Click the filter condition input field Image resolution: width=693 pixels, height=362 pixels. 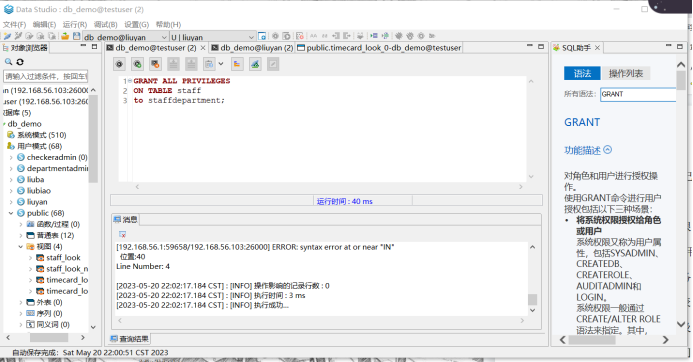46,76
